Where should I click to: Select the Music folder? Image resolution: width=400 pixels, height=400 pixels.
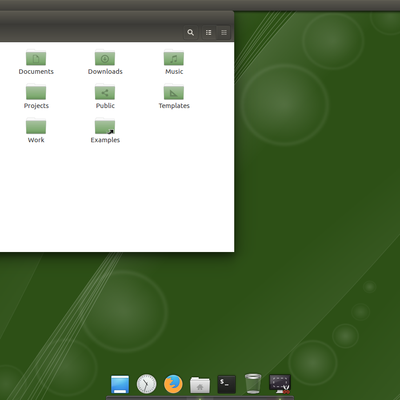click(x=174, y=62)
